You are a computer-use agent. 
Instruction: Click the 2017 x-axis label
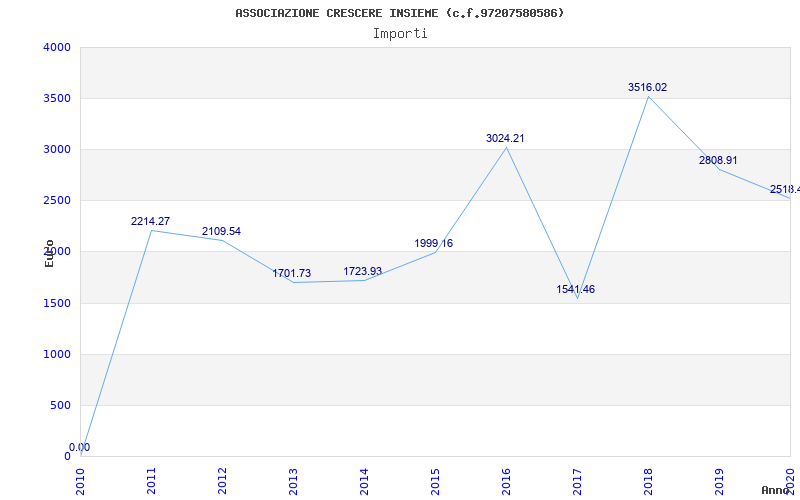coord(577,482)
